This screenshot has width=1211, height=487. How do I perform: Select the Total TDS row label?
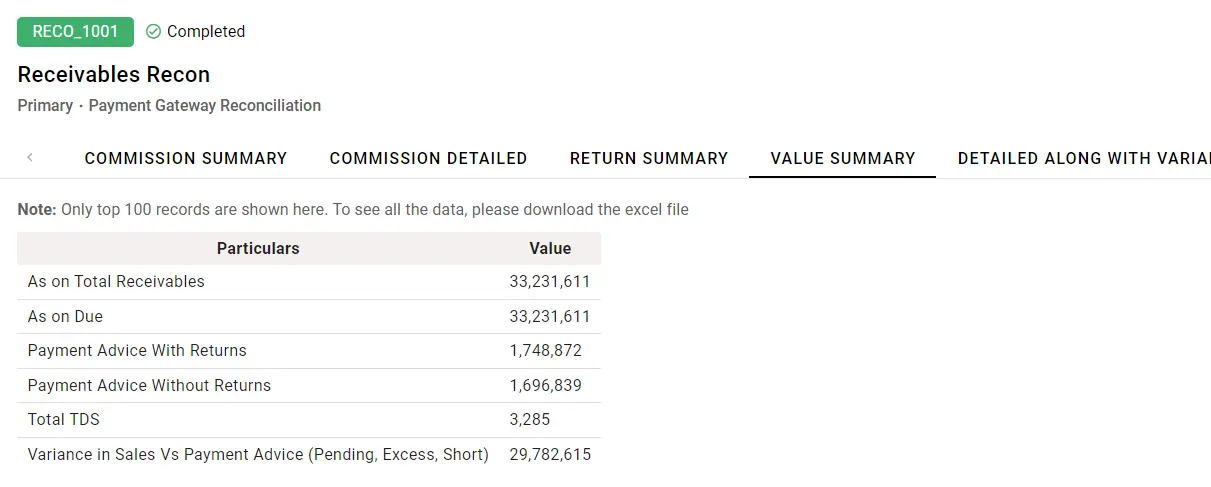pos(64,420)
